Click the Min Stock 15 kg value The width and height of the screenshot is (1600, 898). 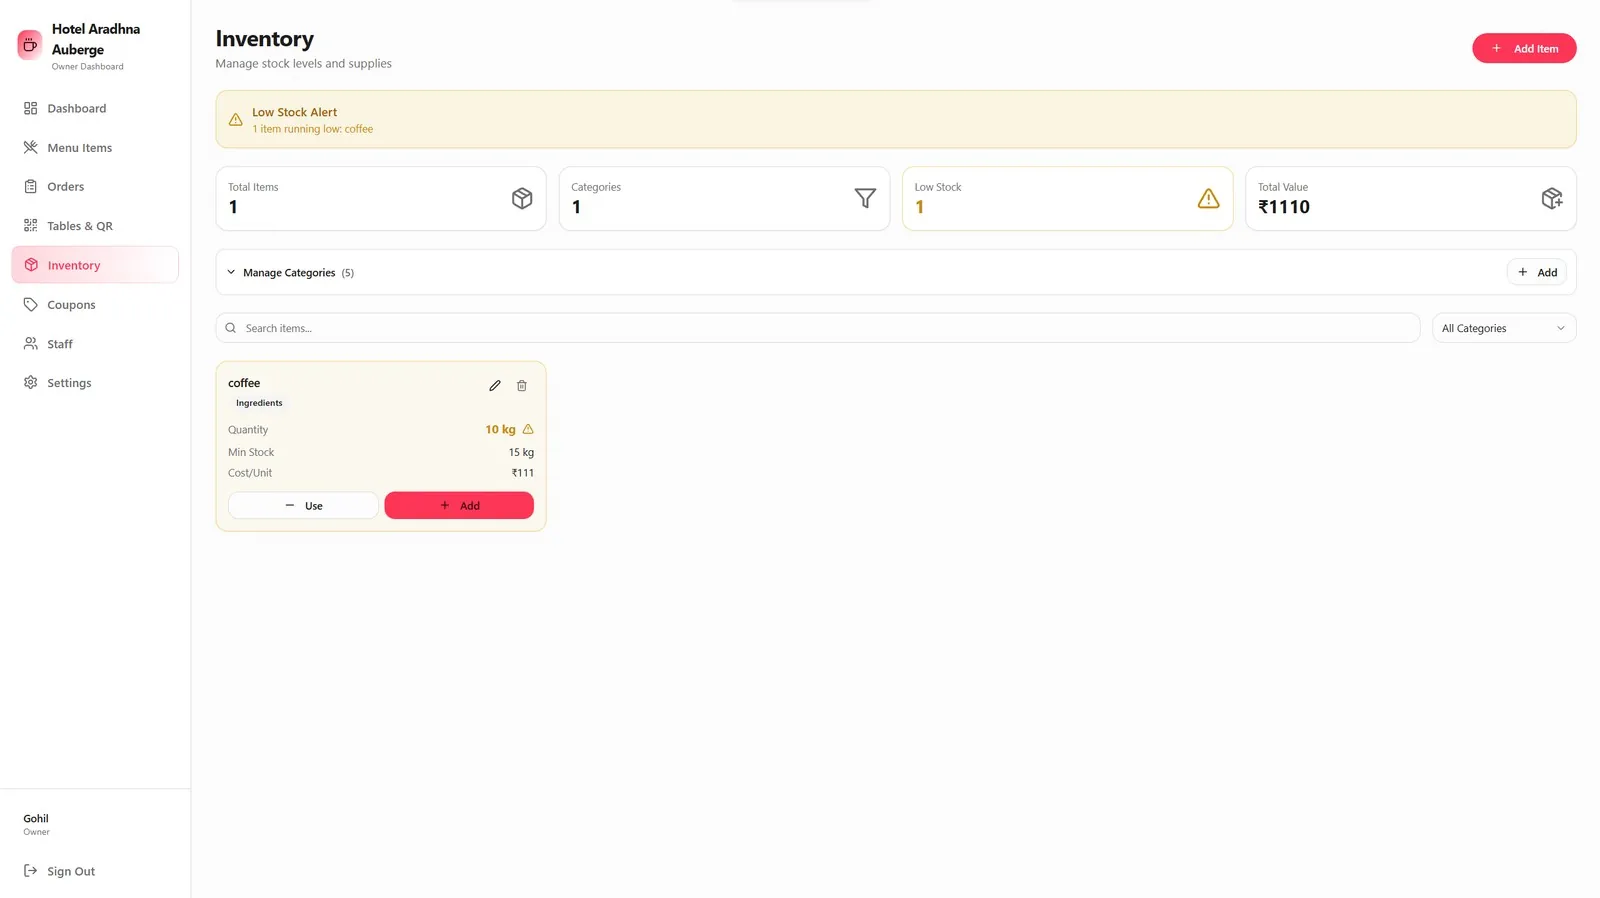(521, 452)
